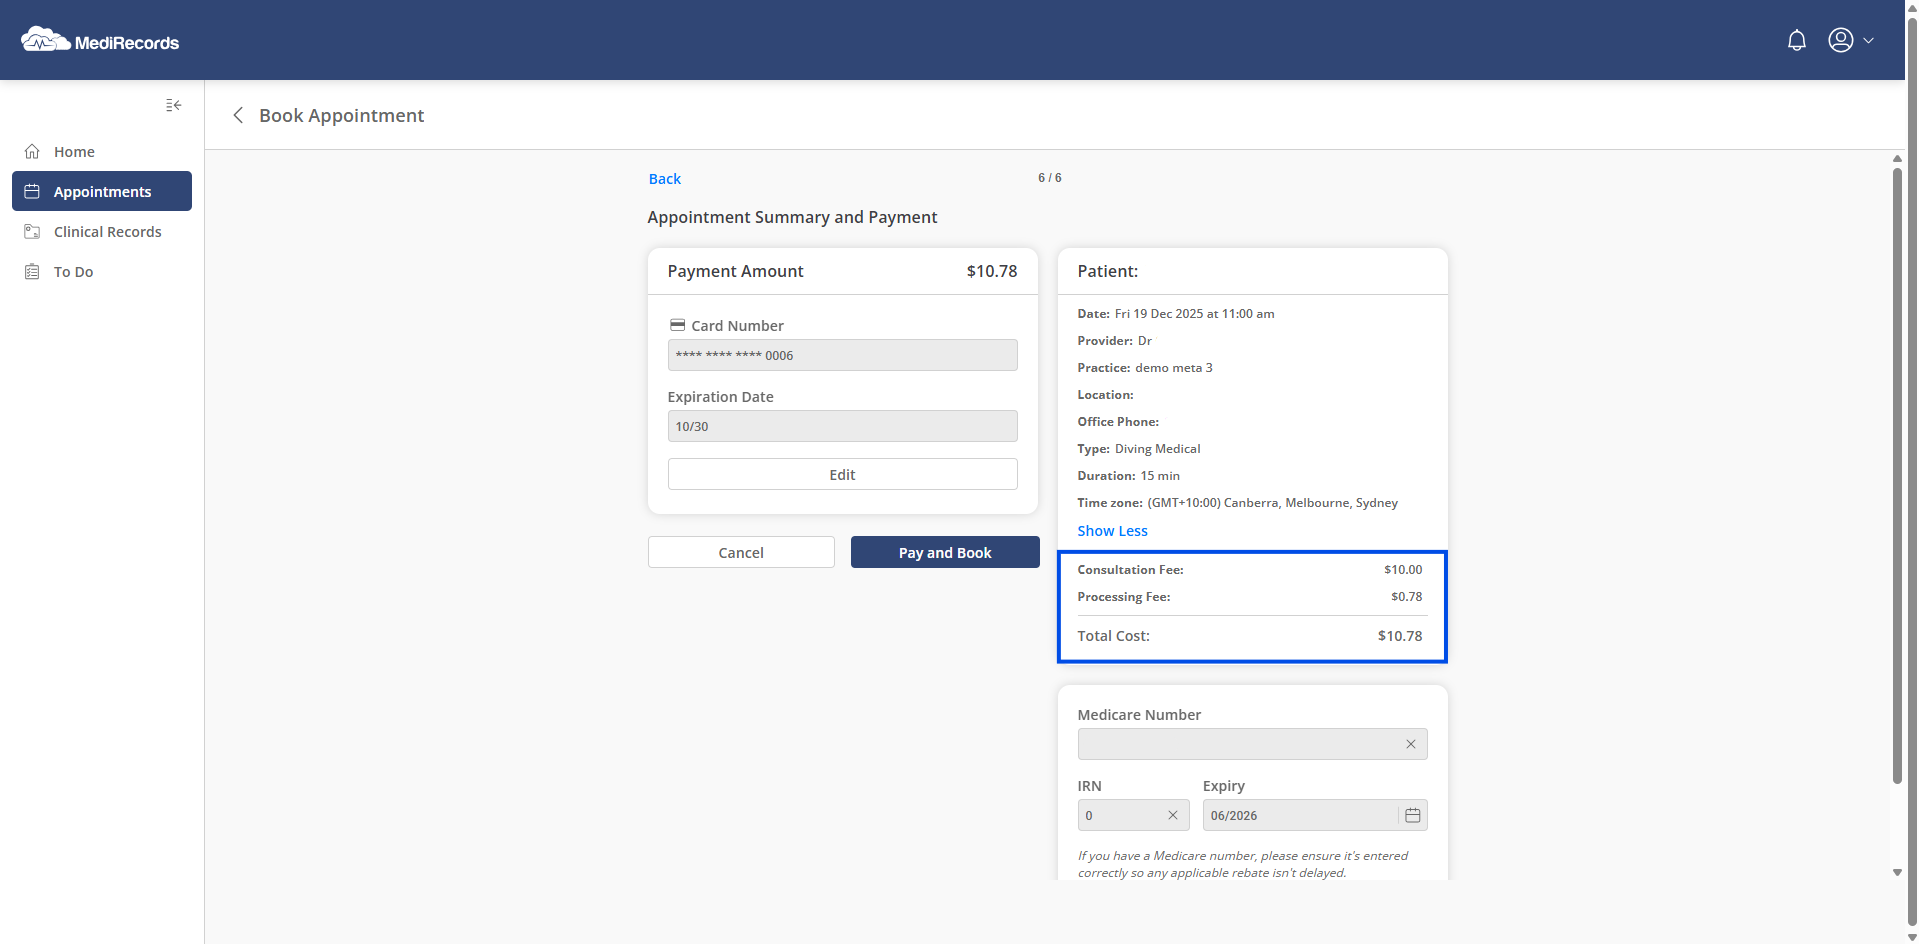Click the credit card icon beside Card Number

[x=677, y=325]
